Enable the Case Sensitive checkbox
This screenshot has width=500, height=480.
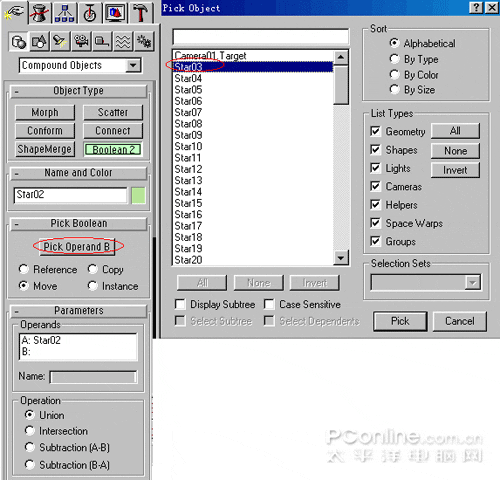pos(269,304)
